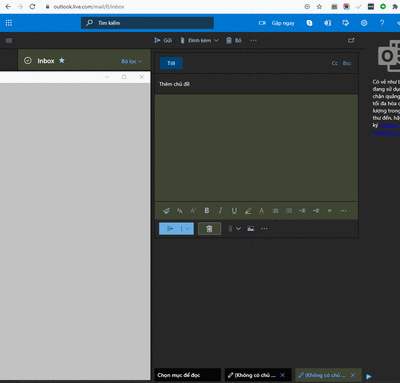Open the Skype icon in the header
The height and width of the screenshot is (383, 400).
point(309,23)
